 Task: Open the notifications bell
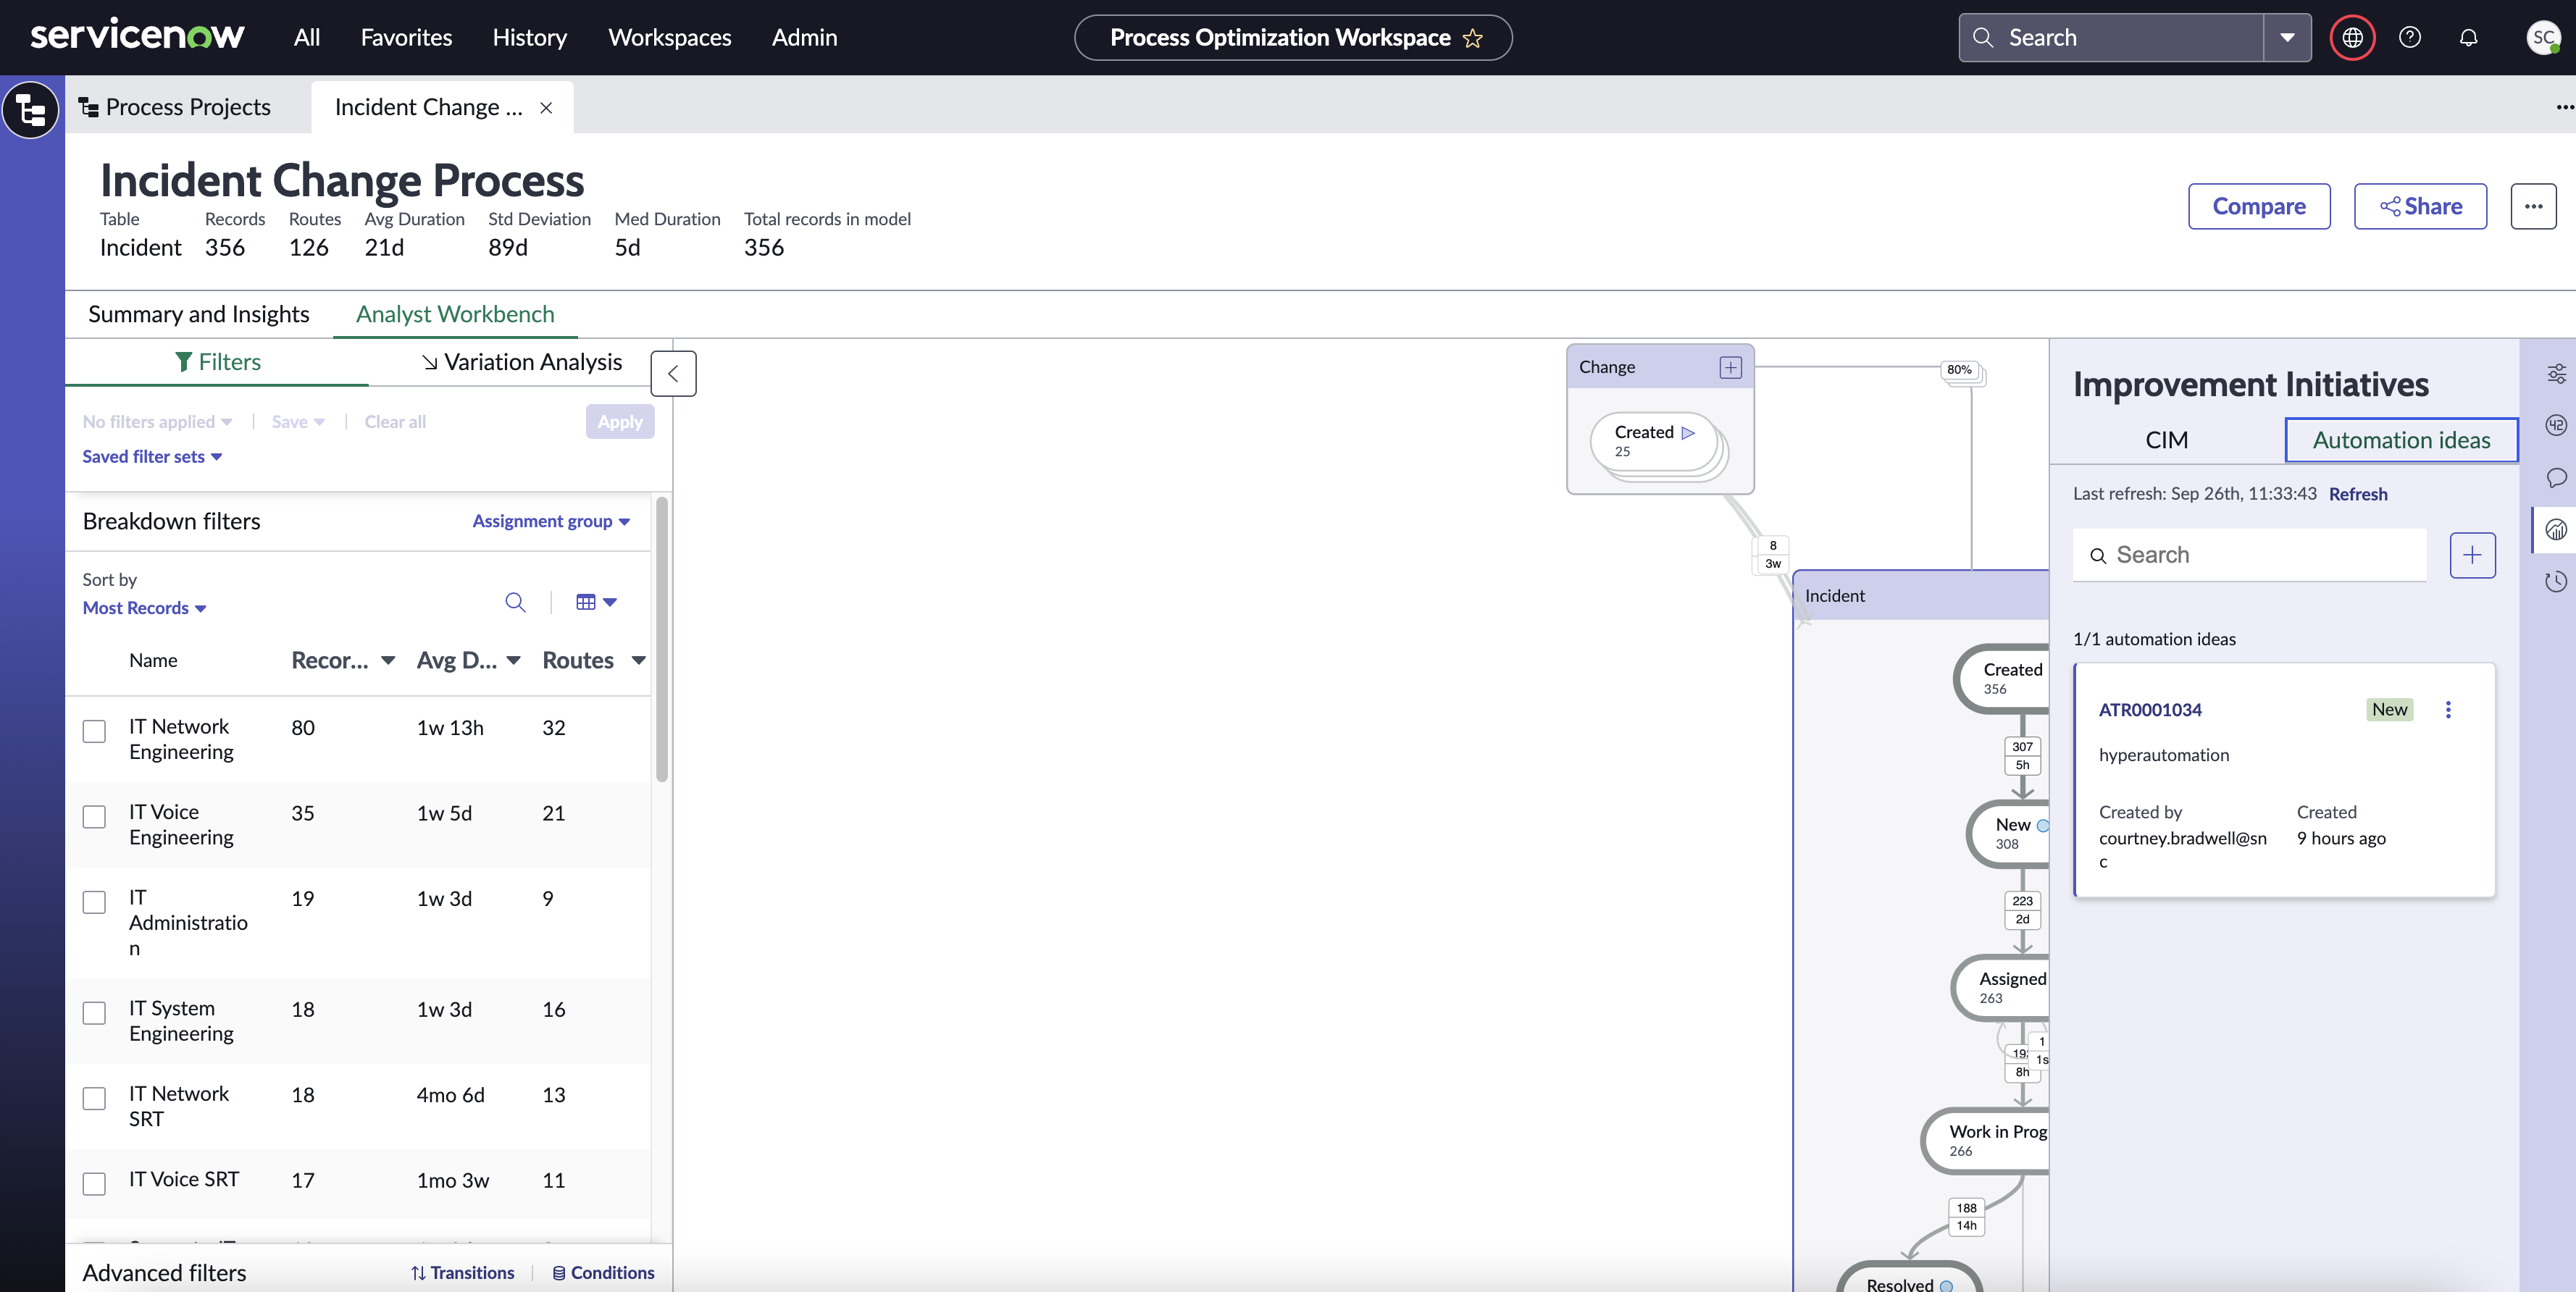click(2469, 38)
